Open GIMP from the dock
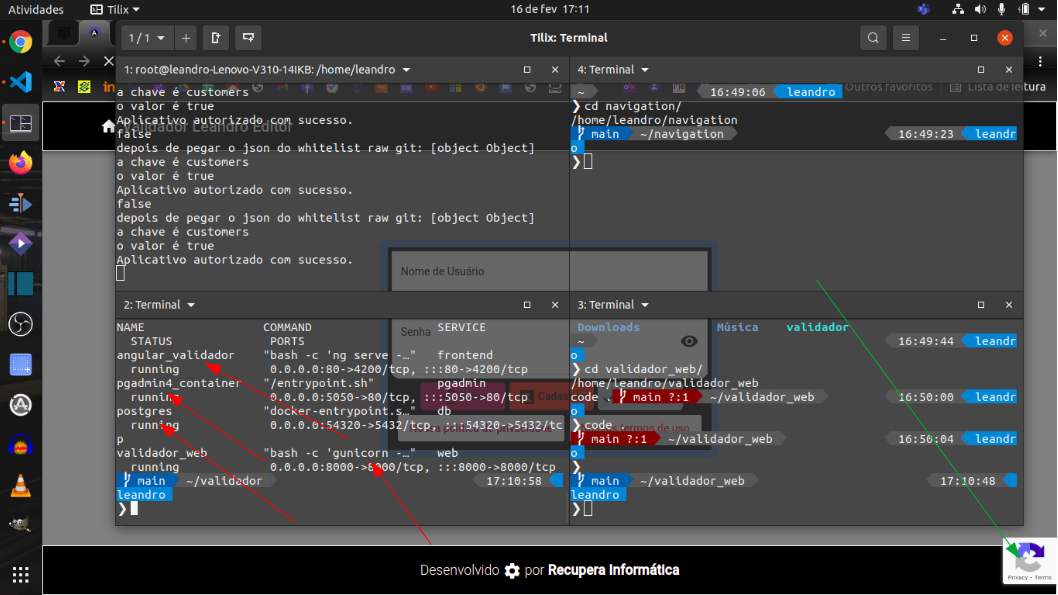 [x=21, y=524]
